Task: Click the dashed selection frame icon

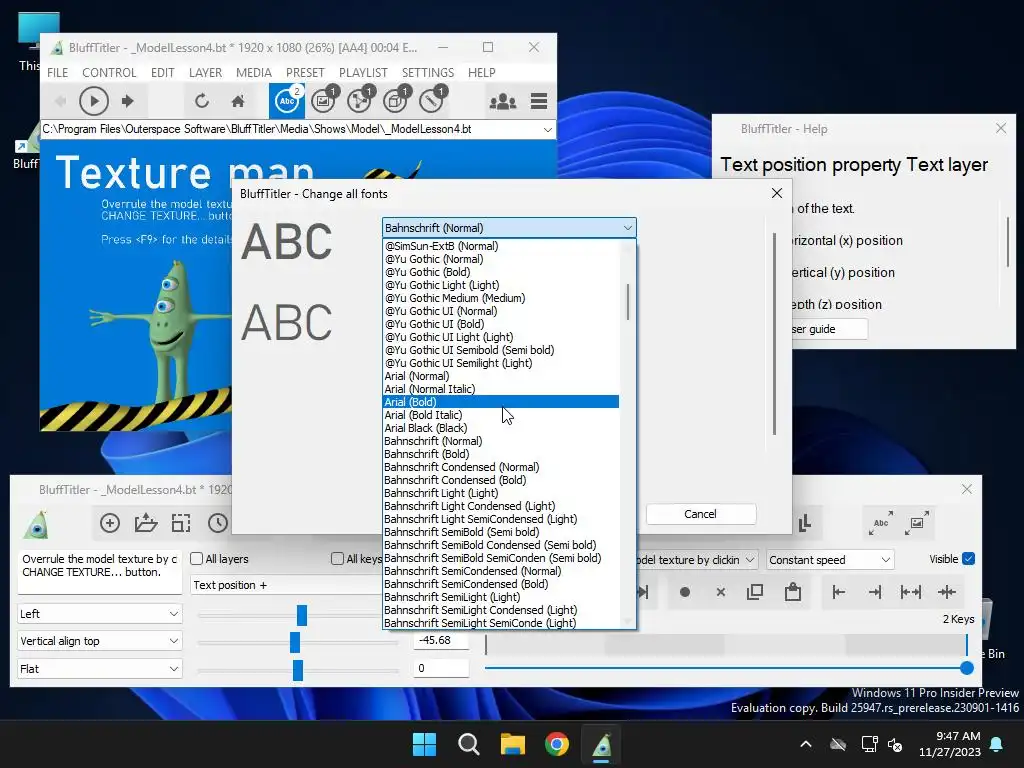Action: click(x=181, y=523)
